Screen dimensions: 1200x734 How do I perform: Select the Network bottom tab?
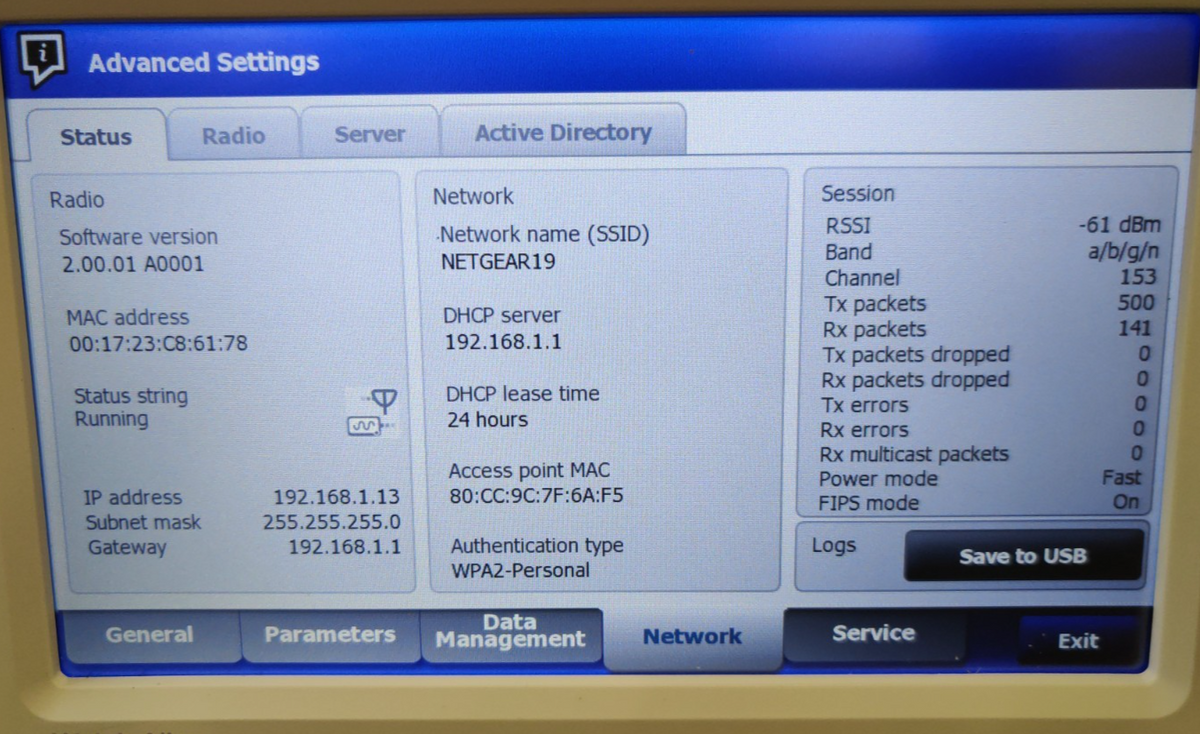pos(692,637)
